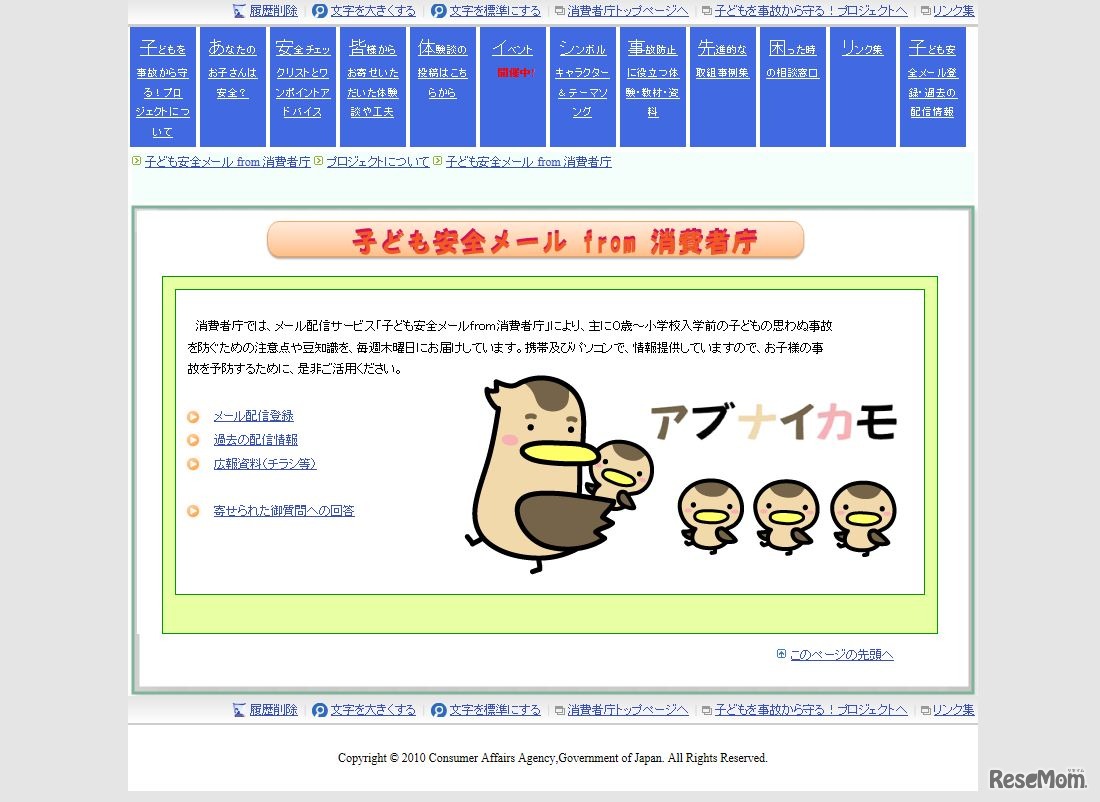Open the メール配信登録 link

coord(252,416)
